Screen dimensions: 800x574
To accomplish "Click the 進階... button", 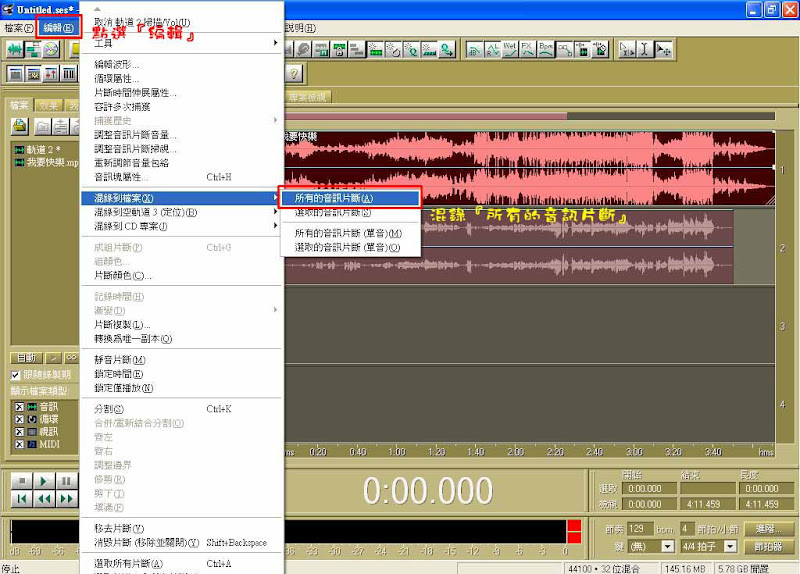I will [x=770, y=528].
